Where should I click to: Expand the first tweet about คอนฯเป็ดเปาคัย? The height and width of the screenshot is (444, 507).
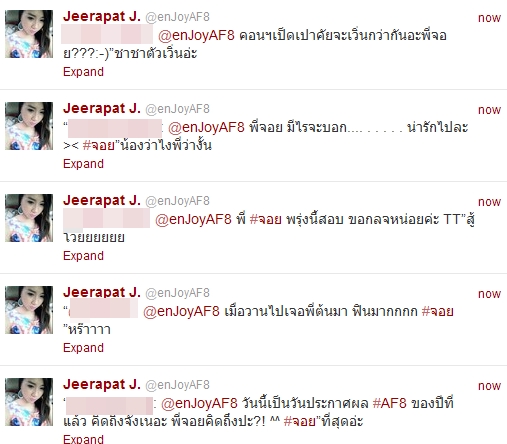(x=83, y=72)
